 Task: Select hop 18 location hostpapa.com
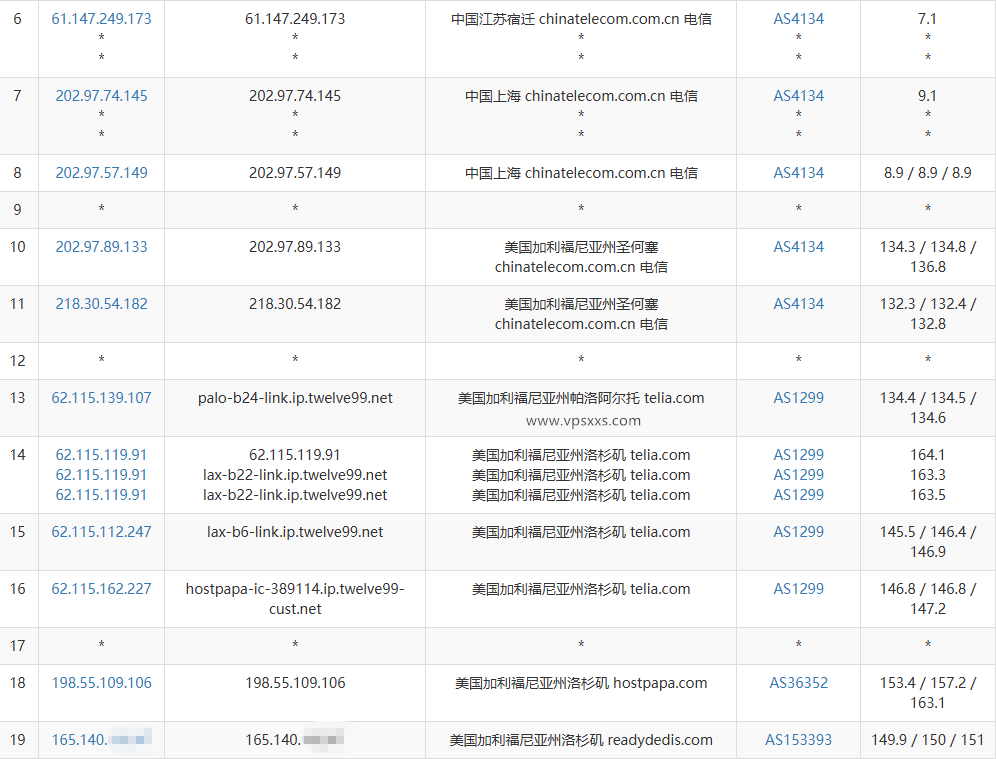coord(581,683)
